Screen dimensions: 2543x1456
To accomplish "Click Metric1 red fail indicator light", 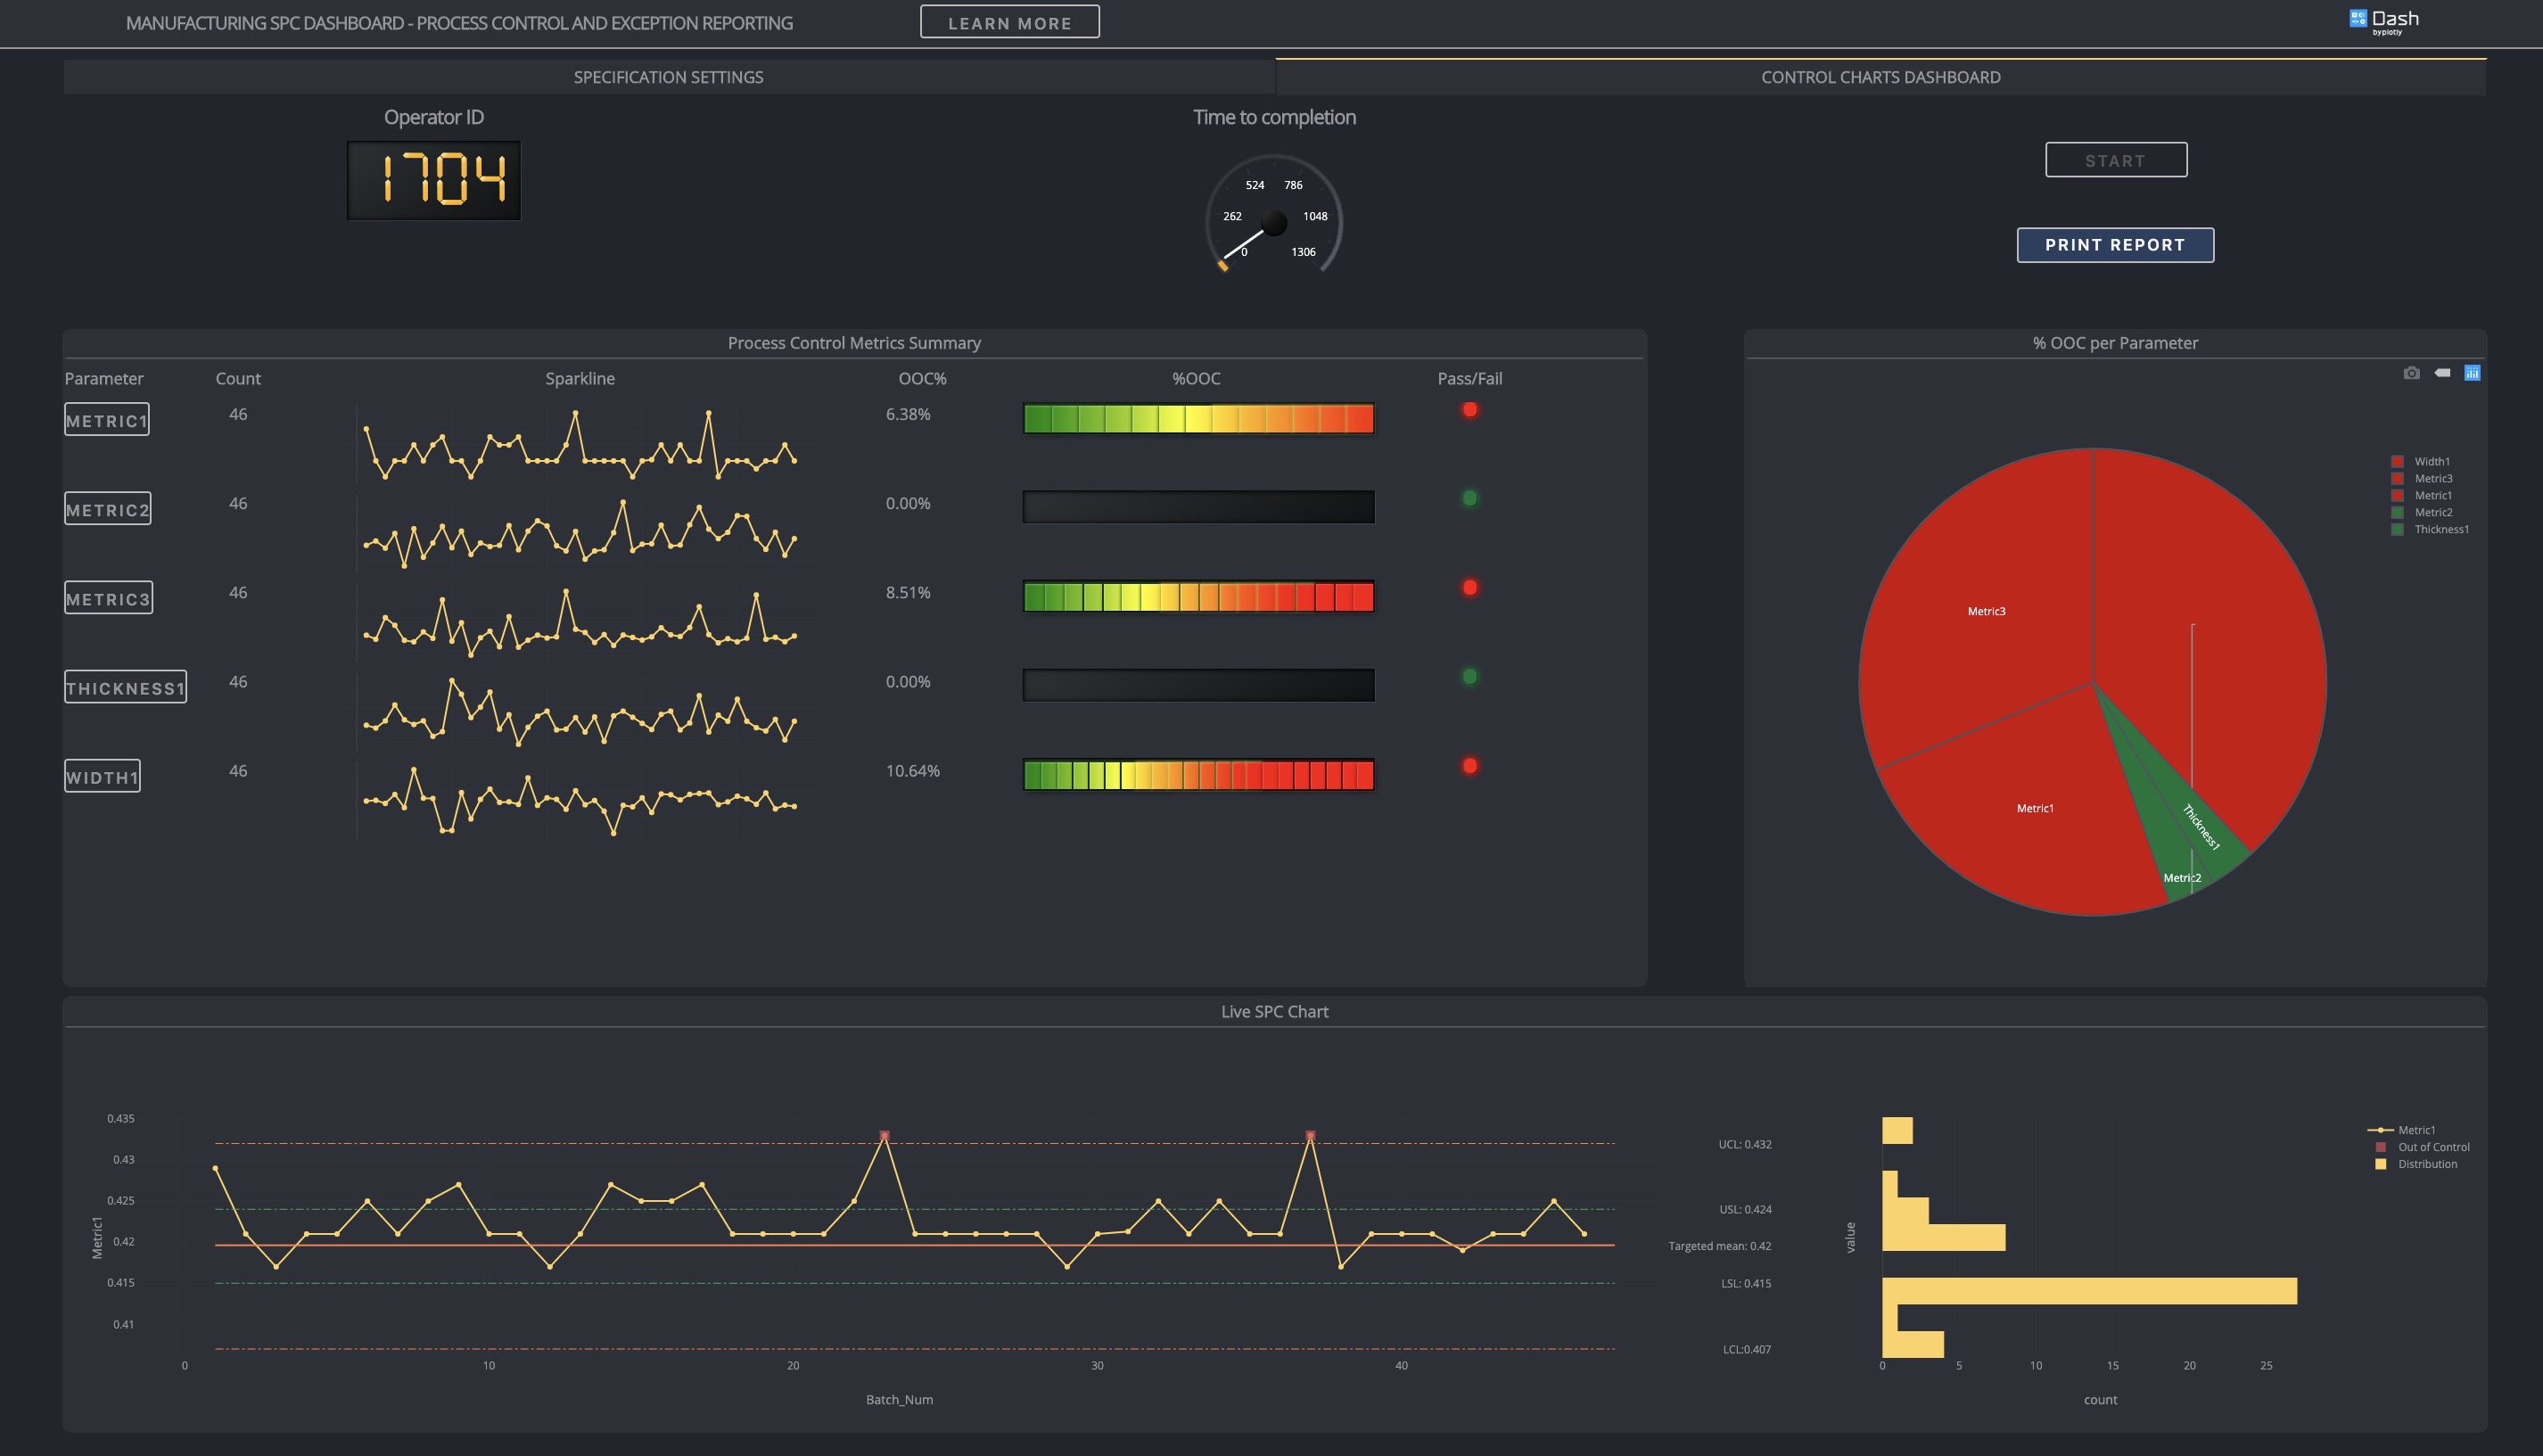I will [x=1469, y=409].
